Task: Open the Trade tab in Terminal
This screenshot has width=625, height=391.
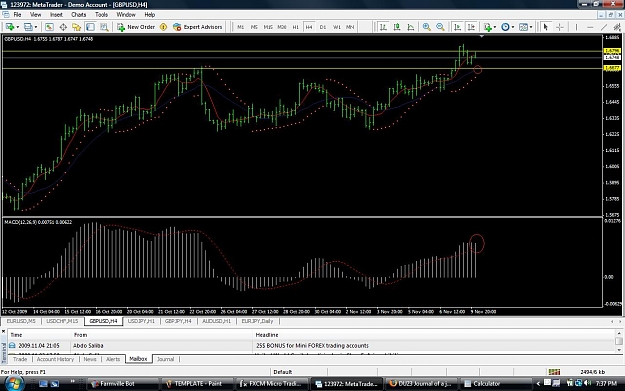Action: [20, 359]
